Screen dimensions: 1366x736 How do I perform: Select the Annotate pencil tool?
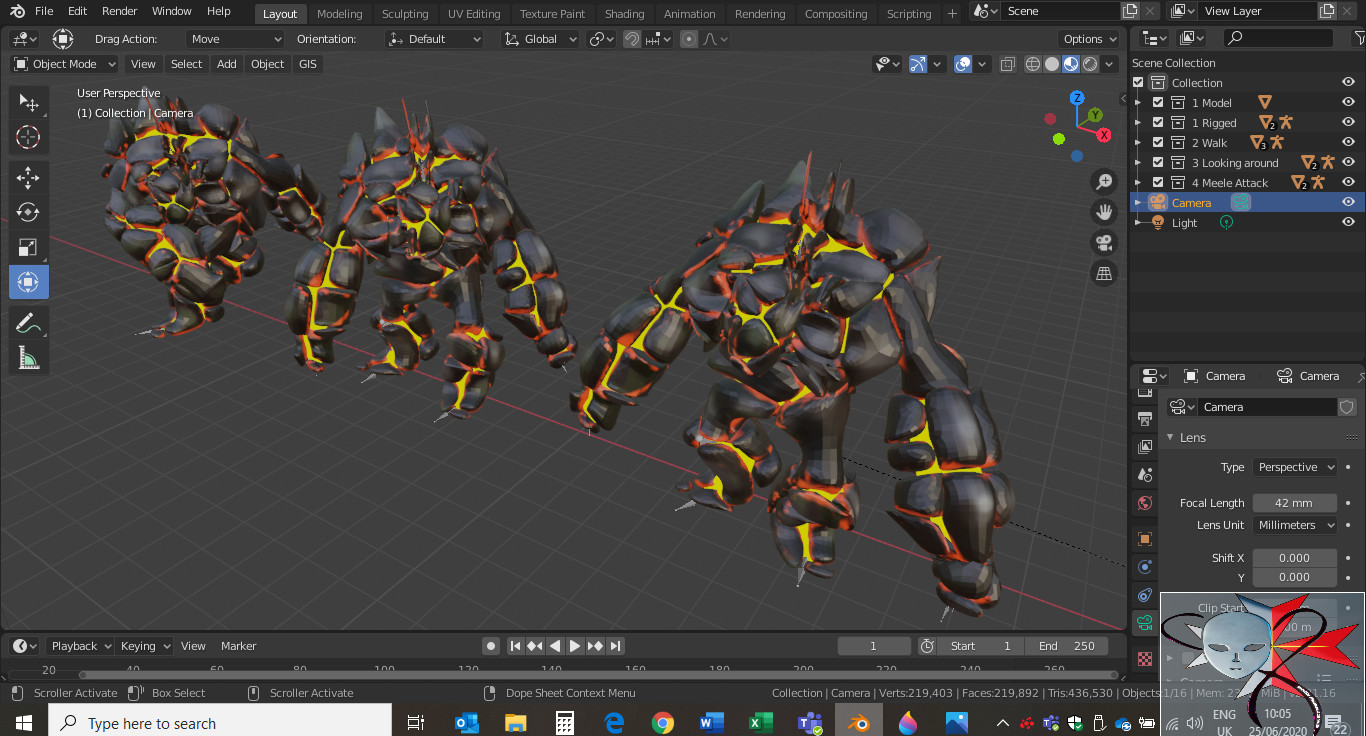(x=28, y=323)
